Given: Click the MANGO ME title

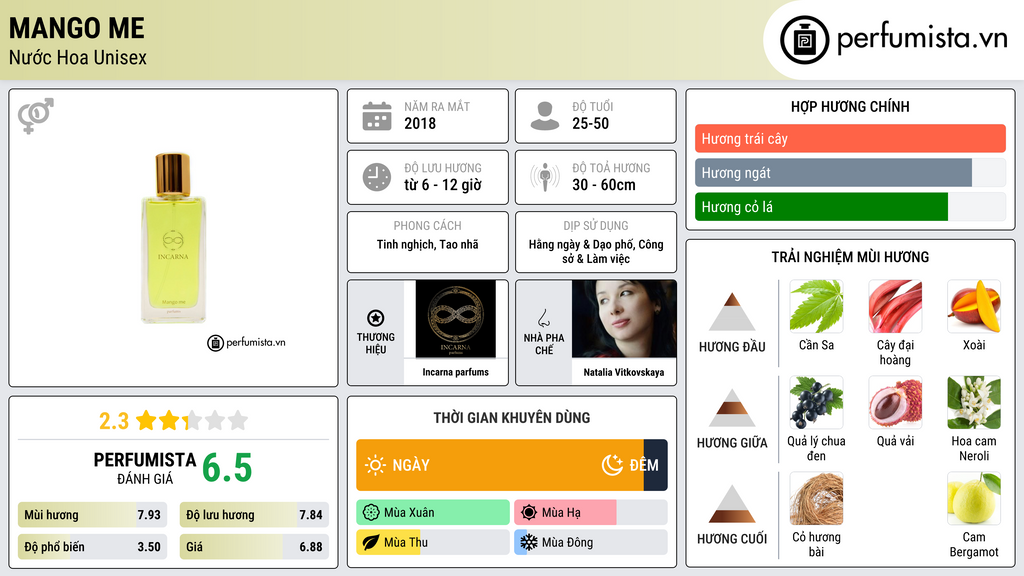Looking at the screenshot, I should click(76, 28).
